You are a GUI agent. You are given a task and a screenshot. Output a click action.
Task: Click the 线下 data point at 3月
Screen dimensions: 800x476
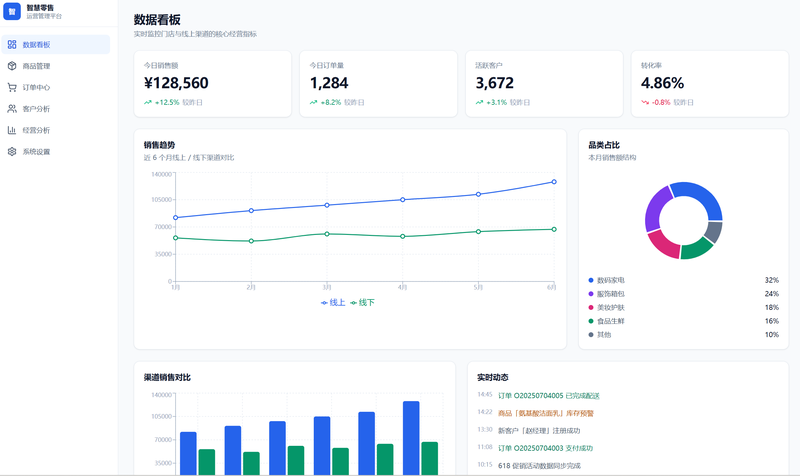327,234
